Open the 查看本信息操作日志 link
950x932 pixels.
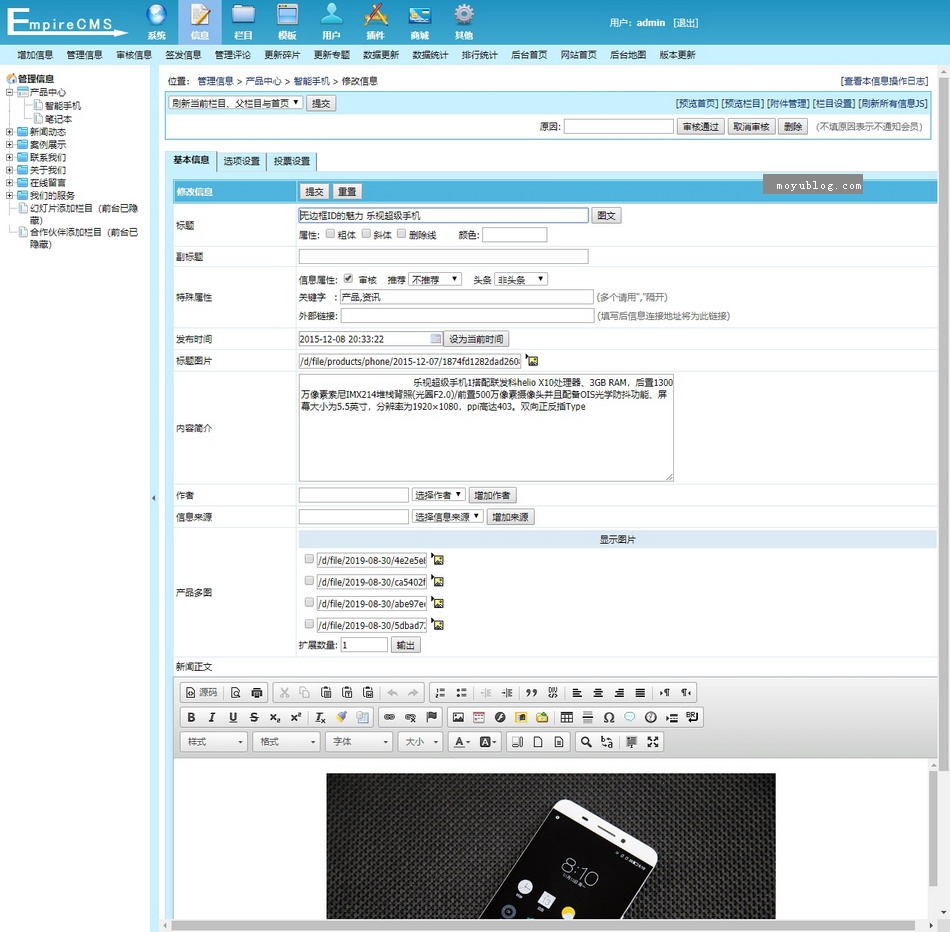(x=885, y=81)
